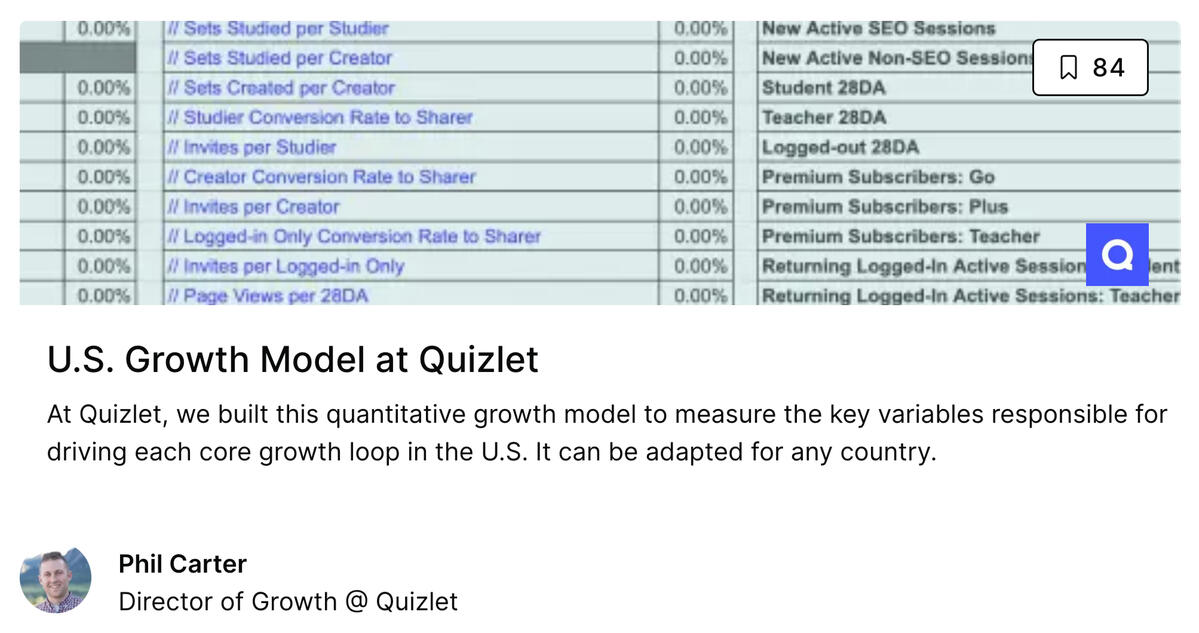Click the Quizlet logo badge
1199x633 pixels.
pyautogui.click(x=1117, y=255)
